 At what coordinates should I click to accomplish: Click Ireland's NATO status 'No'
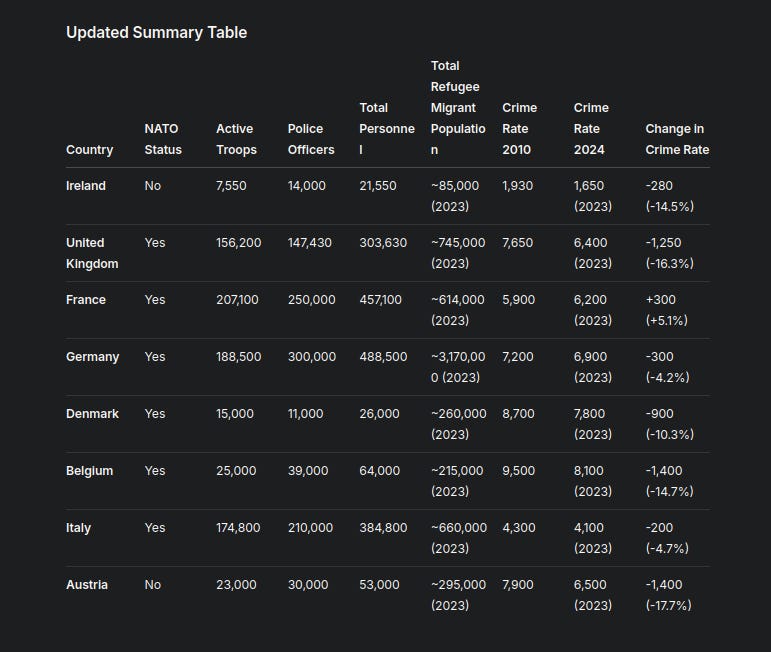tap(153, 186)
